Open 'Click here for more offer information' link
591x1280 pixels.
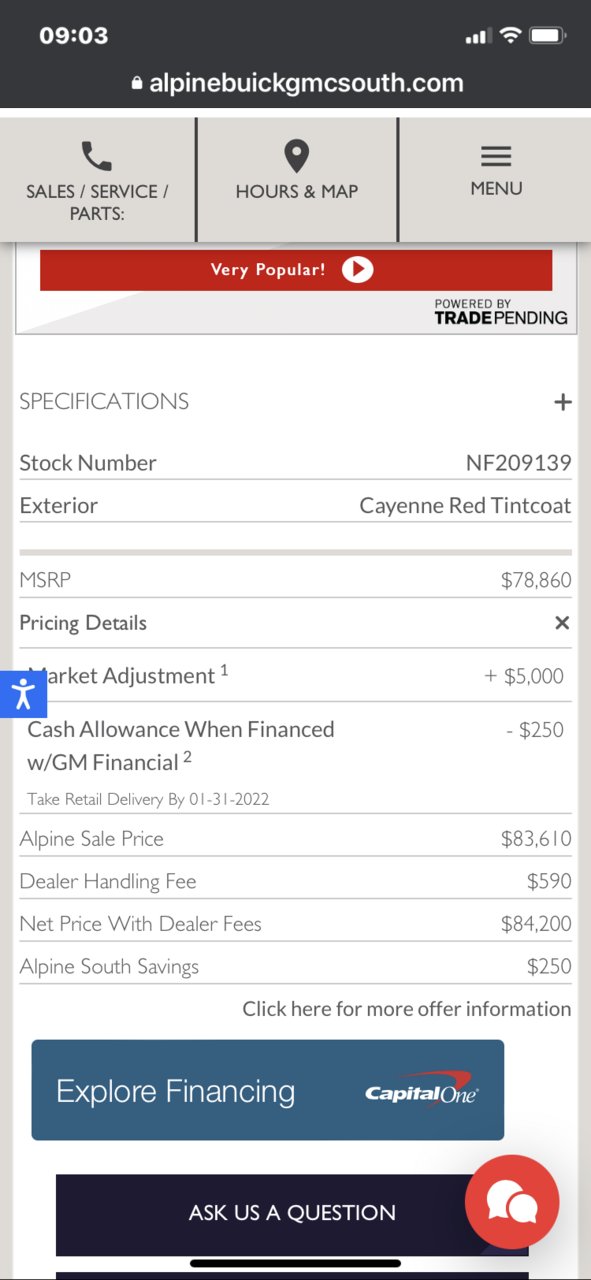point(407,1009)
